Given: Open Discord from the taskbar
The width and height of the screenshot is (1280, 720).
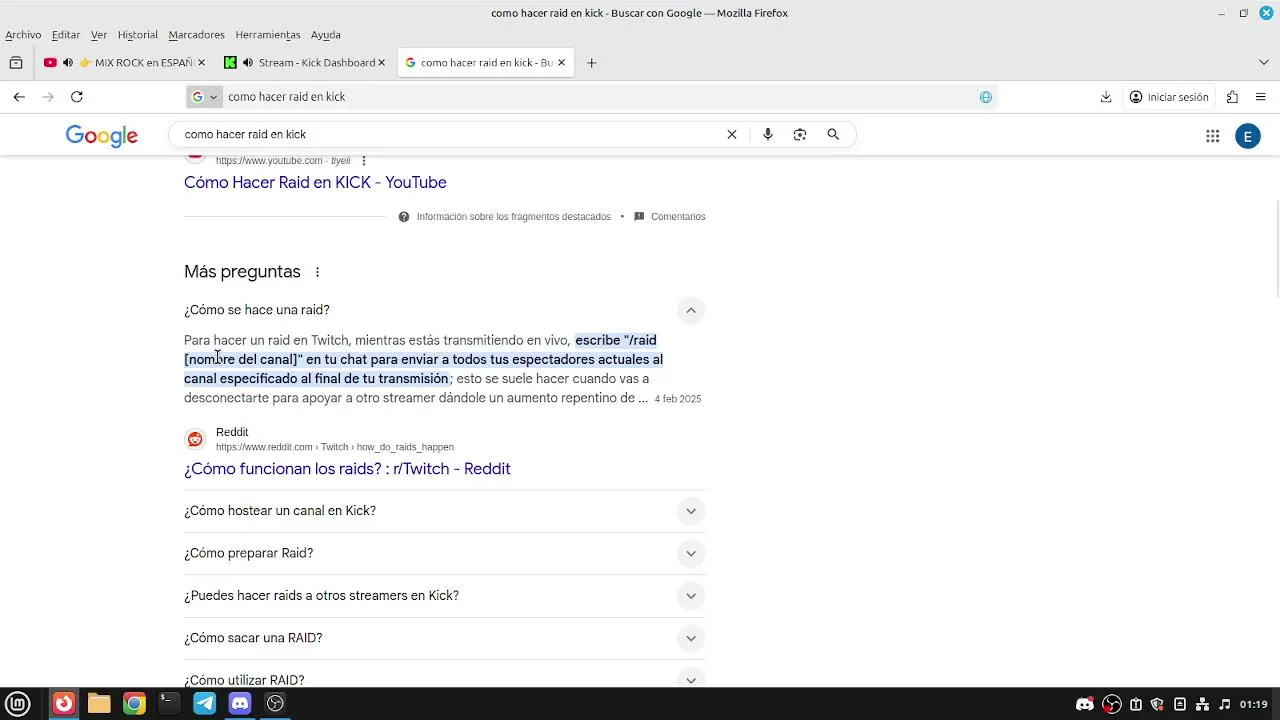Looking at the screenshot, I should (240, 703).
